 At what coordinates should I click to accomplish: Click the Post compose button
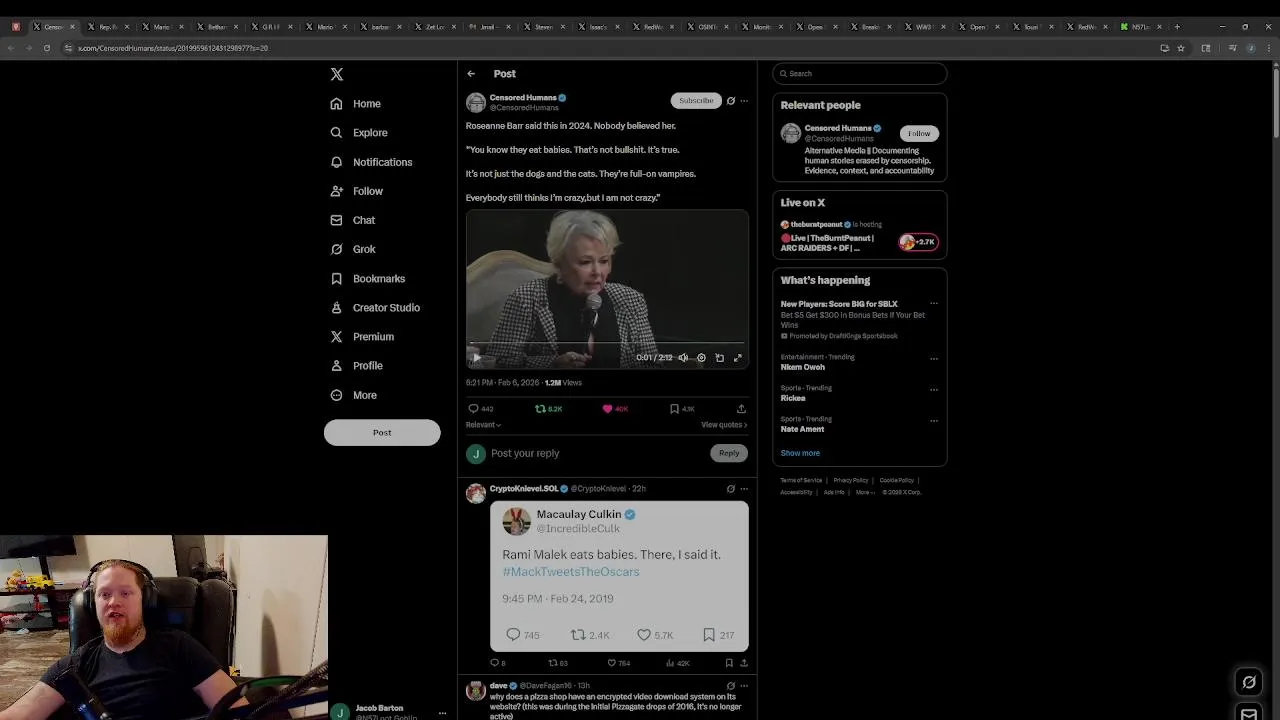(x=382, y=433)
